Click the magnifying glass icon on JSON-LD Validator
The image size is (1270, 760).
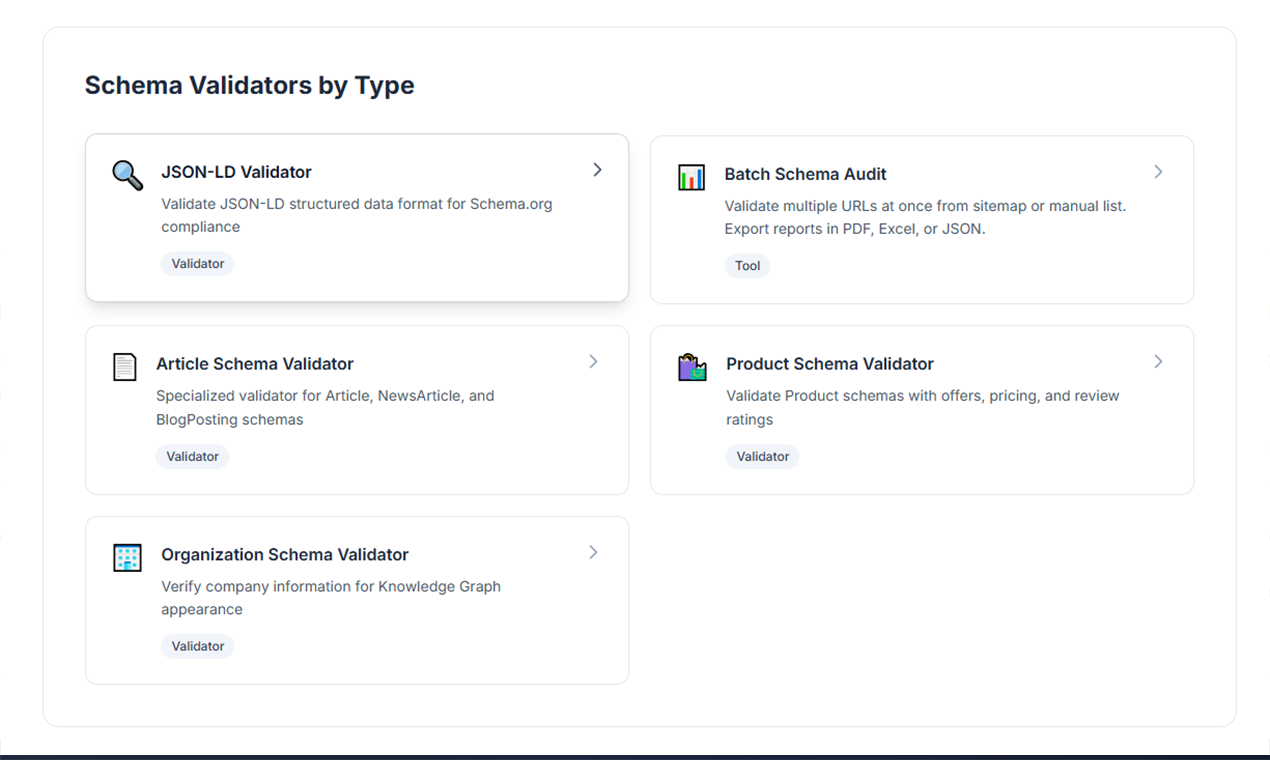(126, 175)
